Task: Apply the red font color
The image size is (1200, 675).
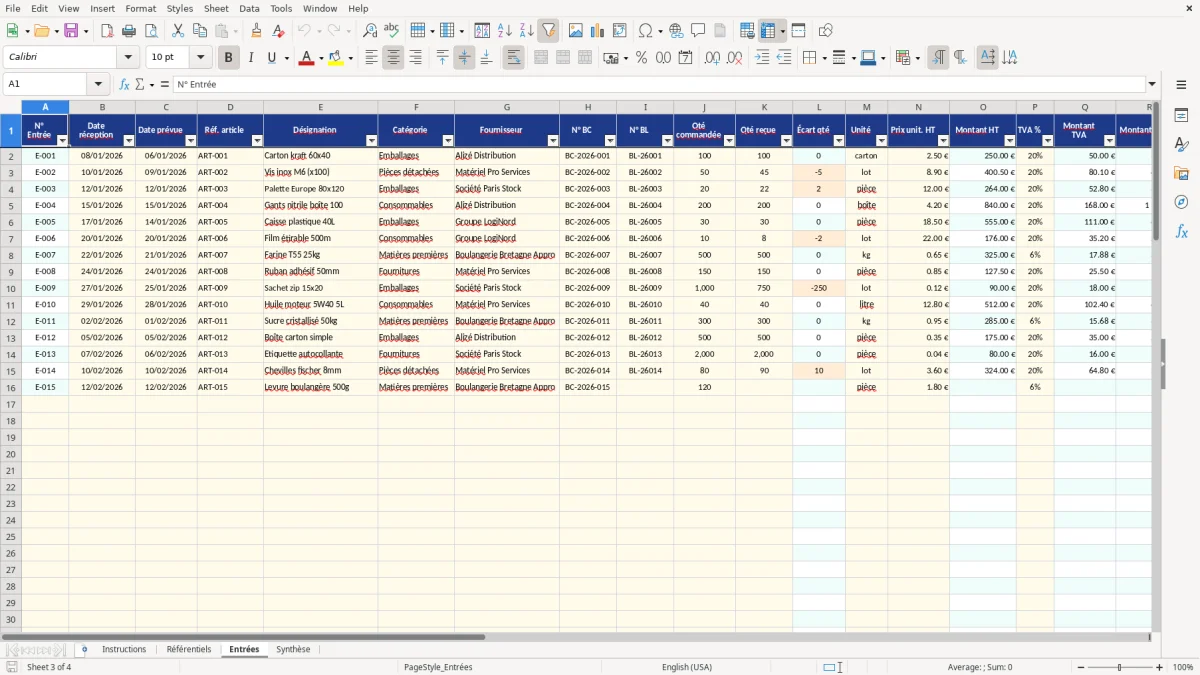Action: coord(305,58)
